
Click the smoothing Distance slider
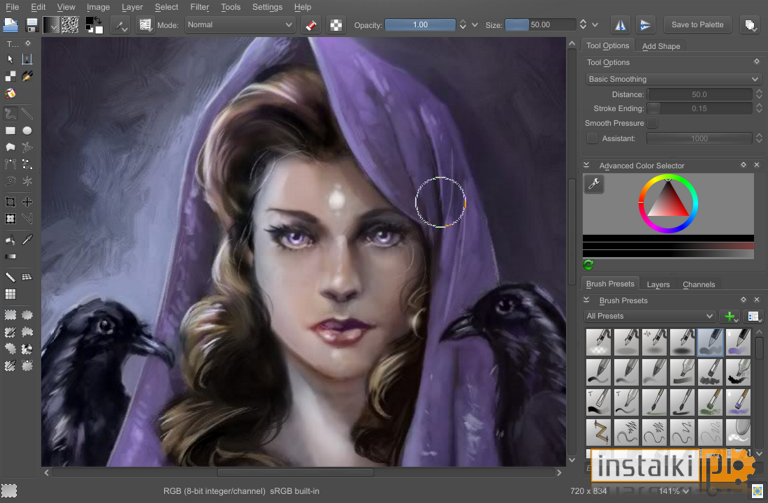(699, 94)
